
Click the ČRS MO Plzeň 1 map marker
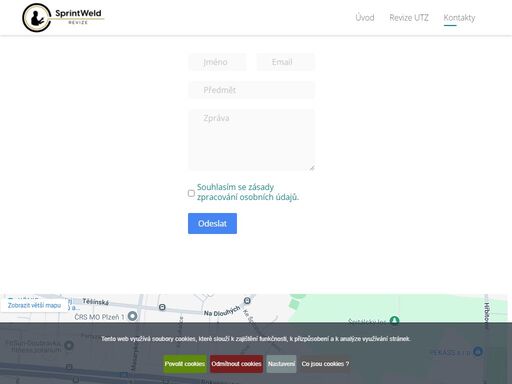click(133, 316)
